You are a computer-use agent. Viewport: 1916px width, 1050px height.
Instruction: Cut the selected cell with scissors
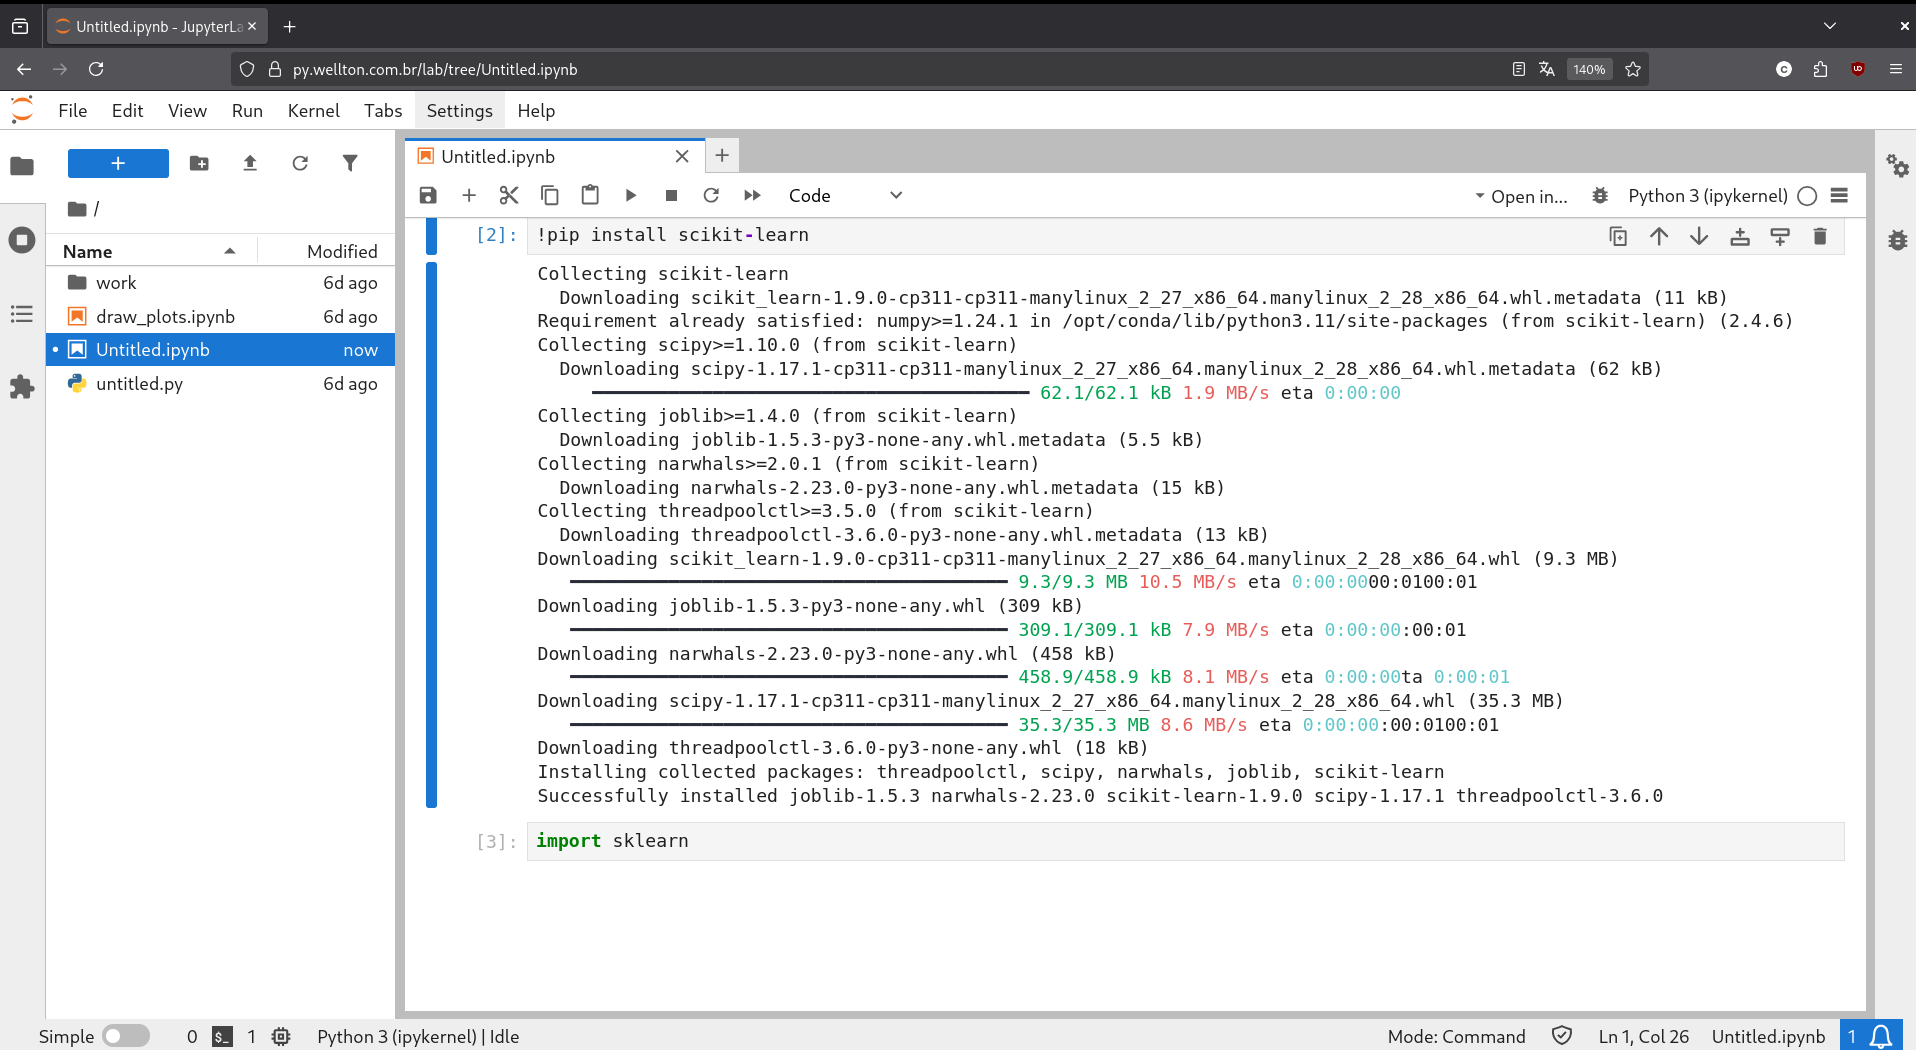(x=509, y=195)
